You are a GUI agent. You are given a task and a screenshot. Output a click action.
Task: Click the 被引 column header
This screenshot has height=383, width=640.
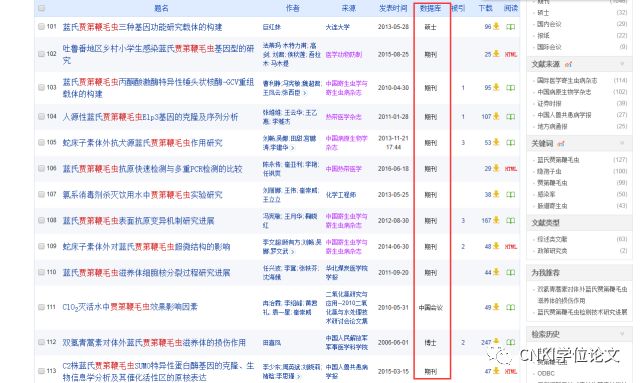pyautogui.click(x=458, y=8)
